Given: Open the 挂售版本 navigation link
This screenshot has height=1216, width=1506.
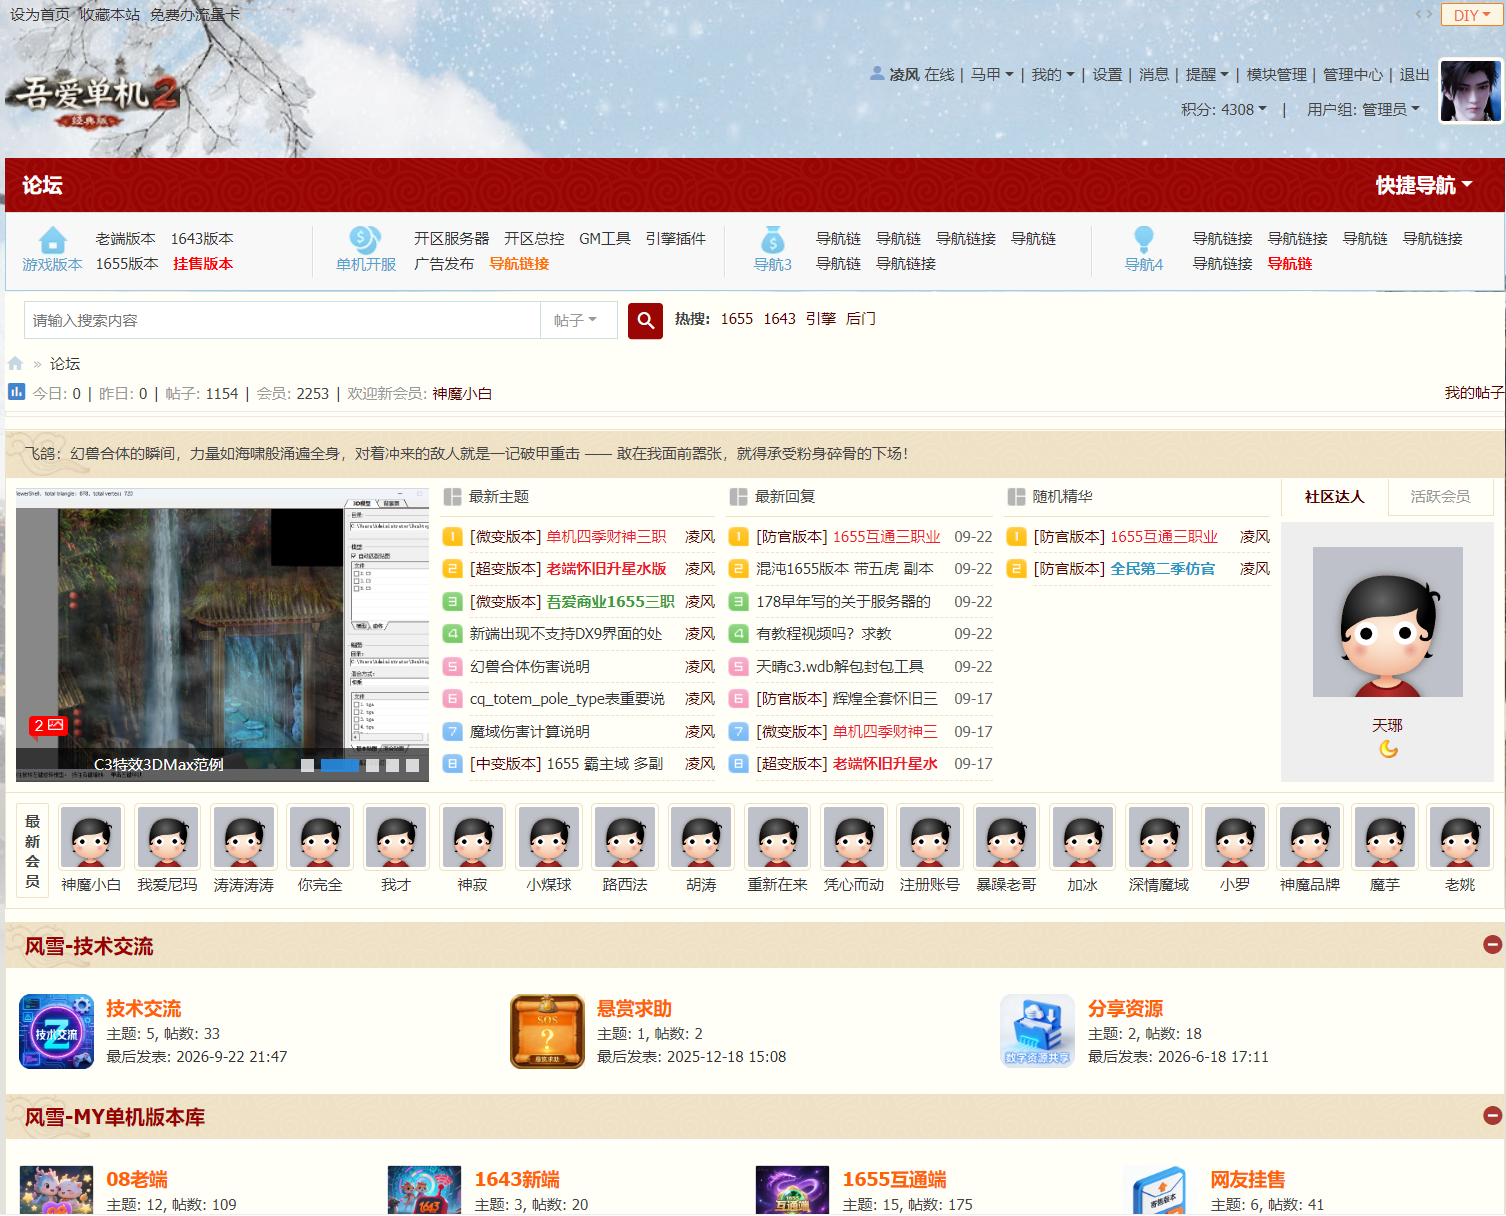Looking at the screenshot, I should tap(203, 264).
